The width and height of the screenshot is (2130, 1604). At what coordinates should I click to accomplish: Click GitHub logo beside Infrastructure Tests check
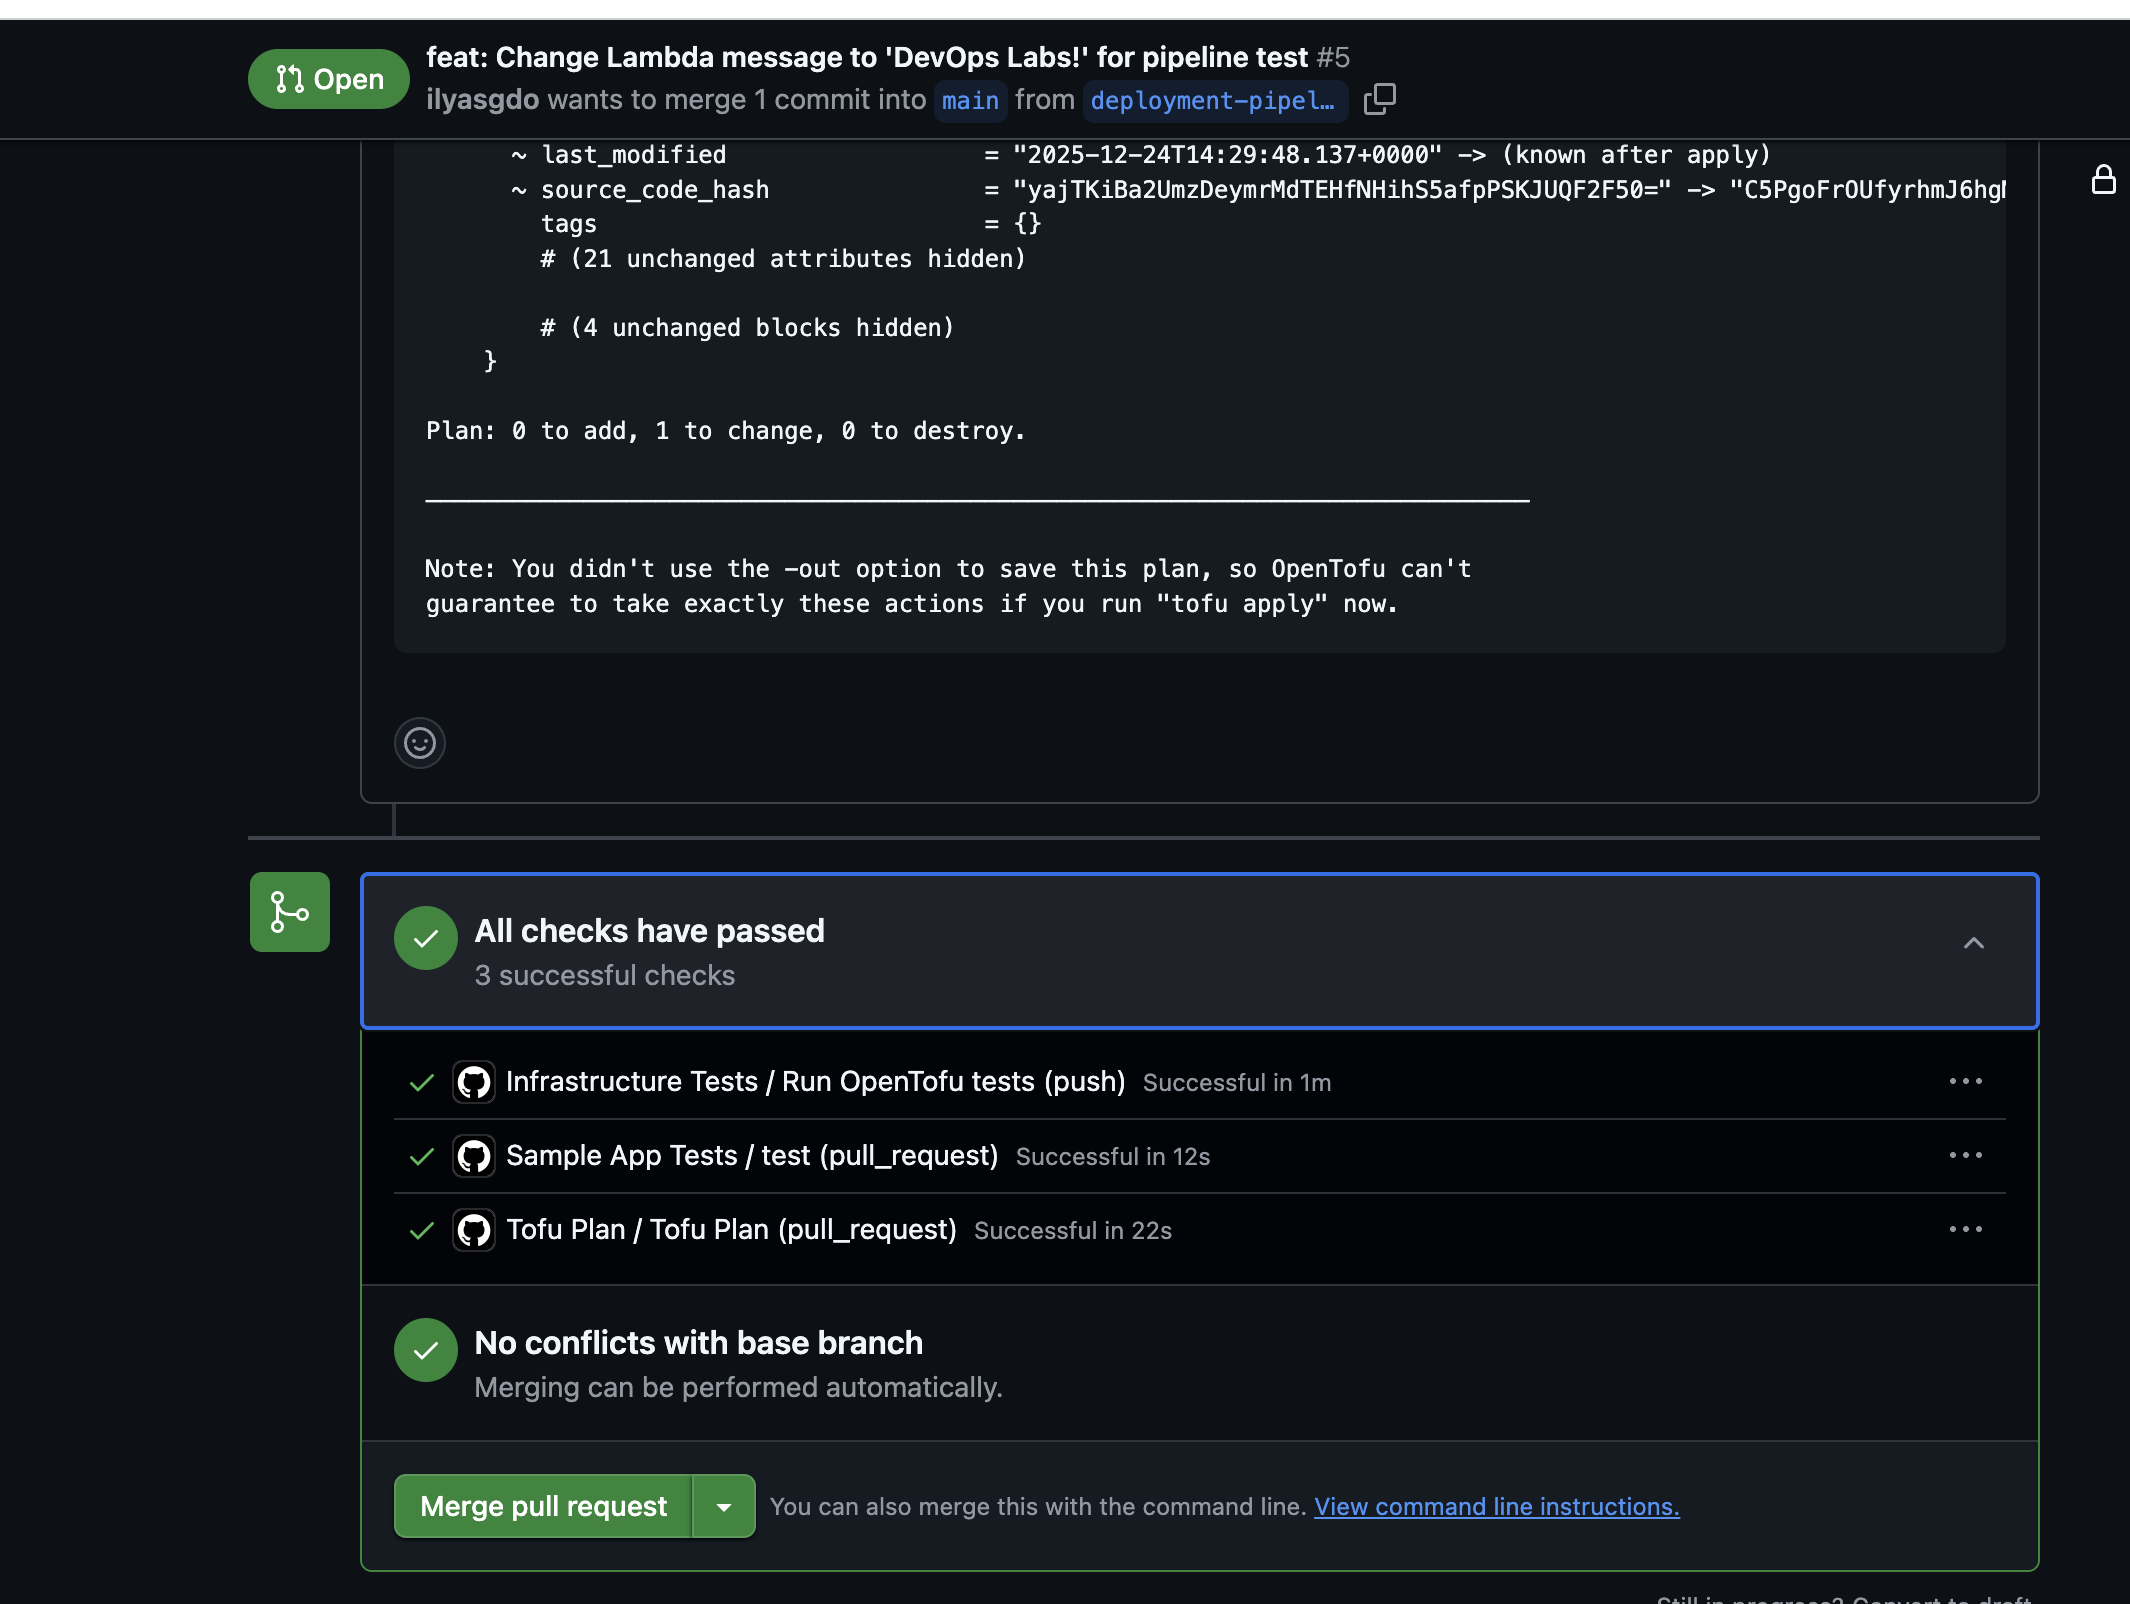click(x=474, y=1082)
